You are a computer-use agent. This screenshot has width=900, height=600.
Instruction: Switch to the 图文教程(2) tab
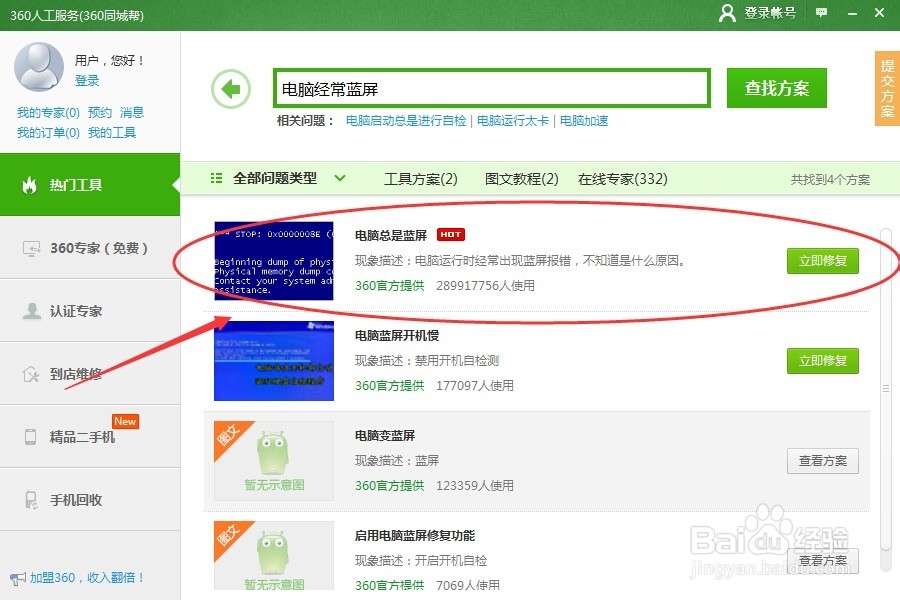pyautogui.click(x=520, y=177)
